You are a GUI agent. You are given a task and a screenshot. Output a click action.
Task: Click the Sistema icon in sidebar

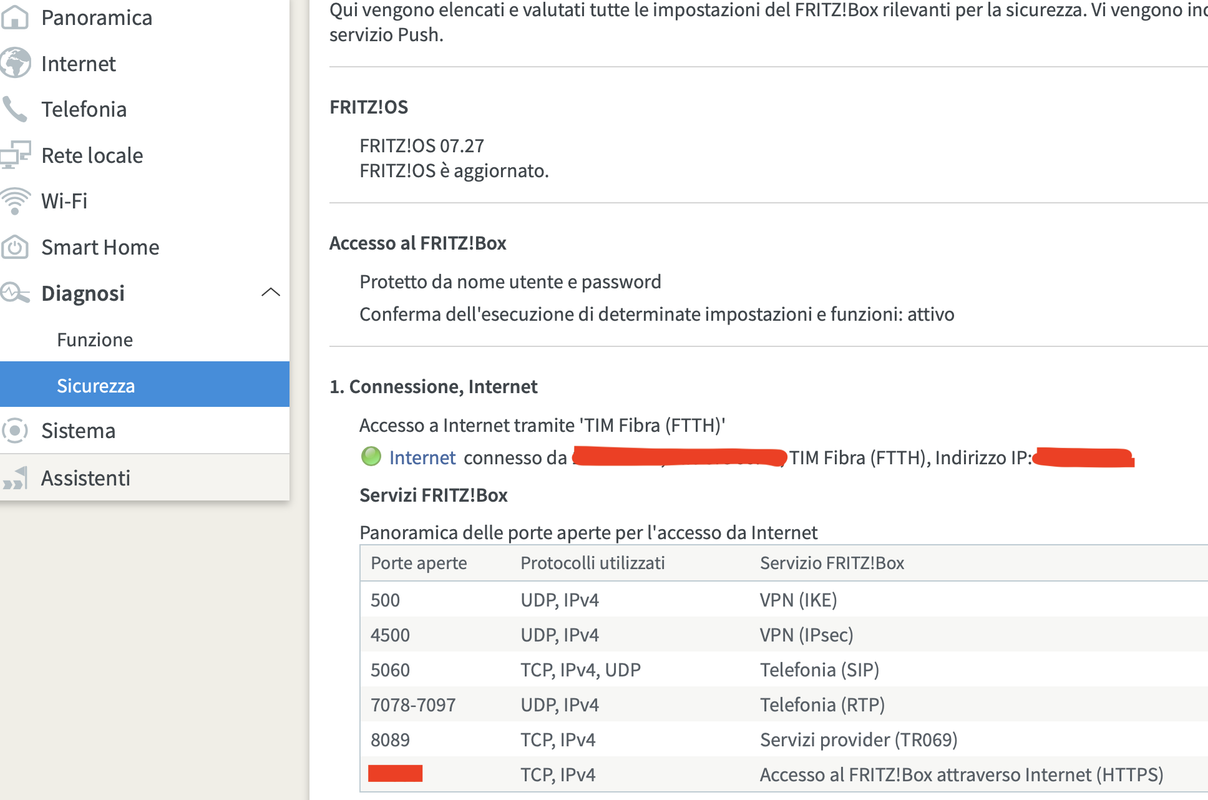coord(15,431)
